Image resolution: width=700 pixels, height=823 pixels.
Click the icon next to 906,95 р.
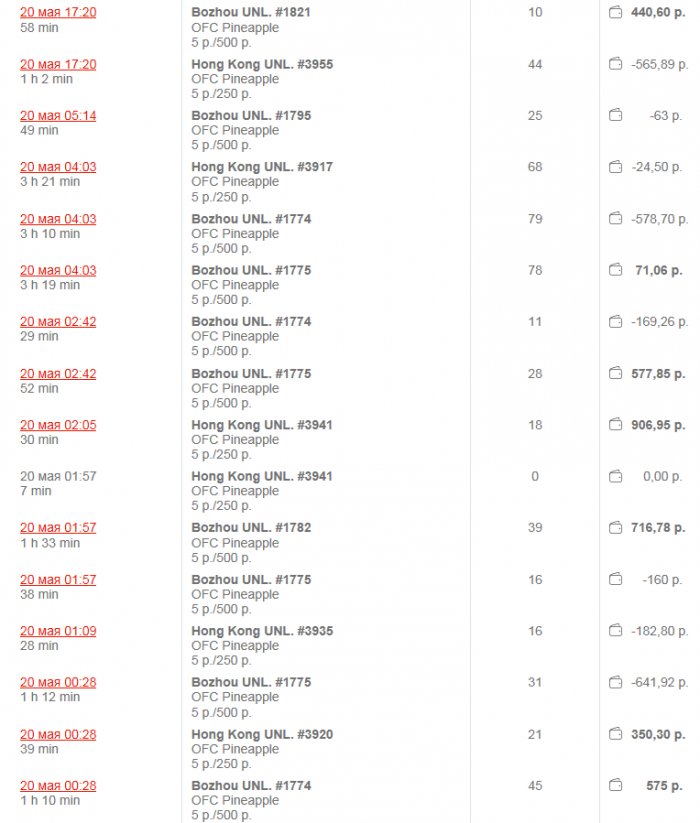(615, 425)
